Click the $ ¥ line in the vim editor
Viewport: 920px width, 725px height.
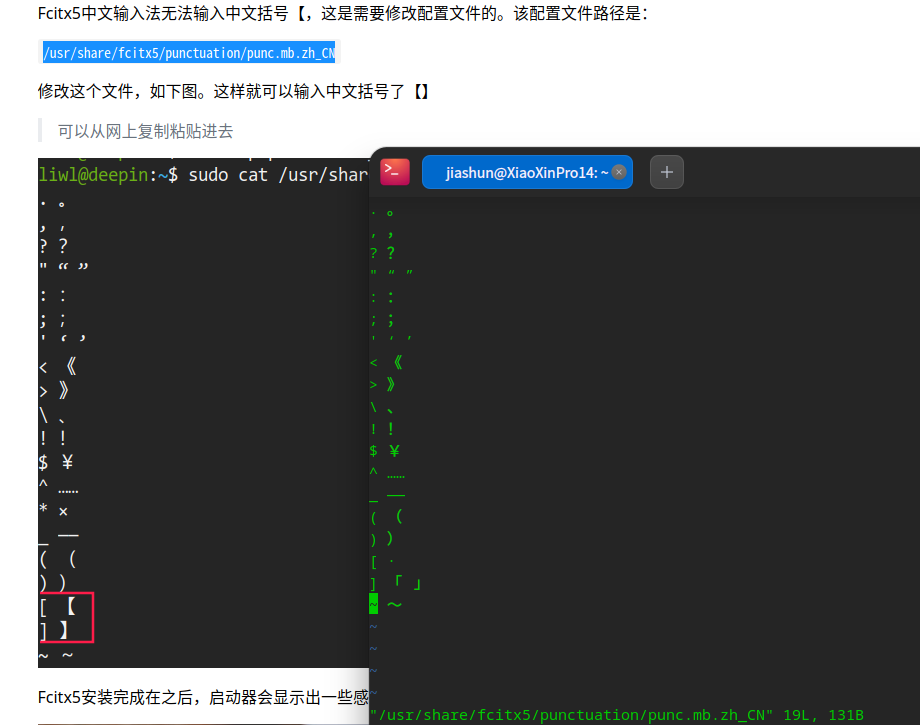point(385,450)
